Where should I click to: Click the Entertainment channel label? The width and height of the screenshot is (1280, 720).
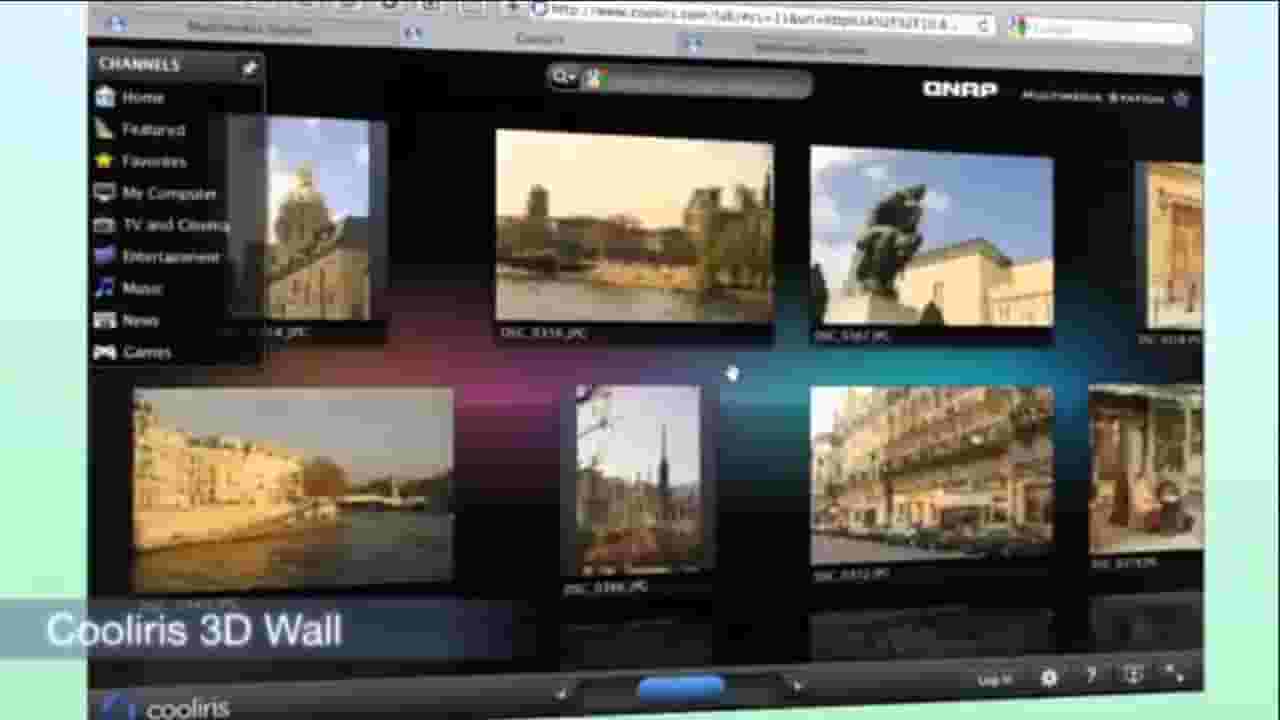pos(171,256)
